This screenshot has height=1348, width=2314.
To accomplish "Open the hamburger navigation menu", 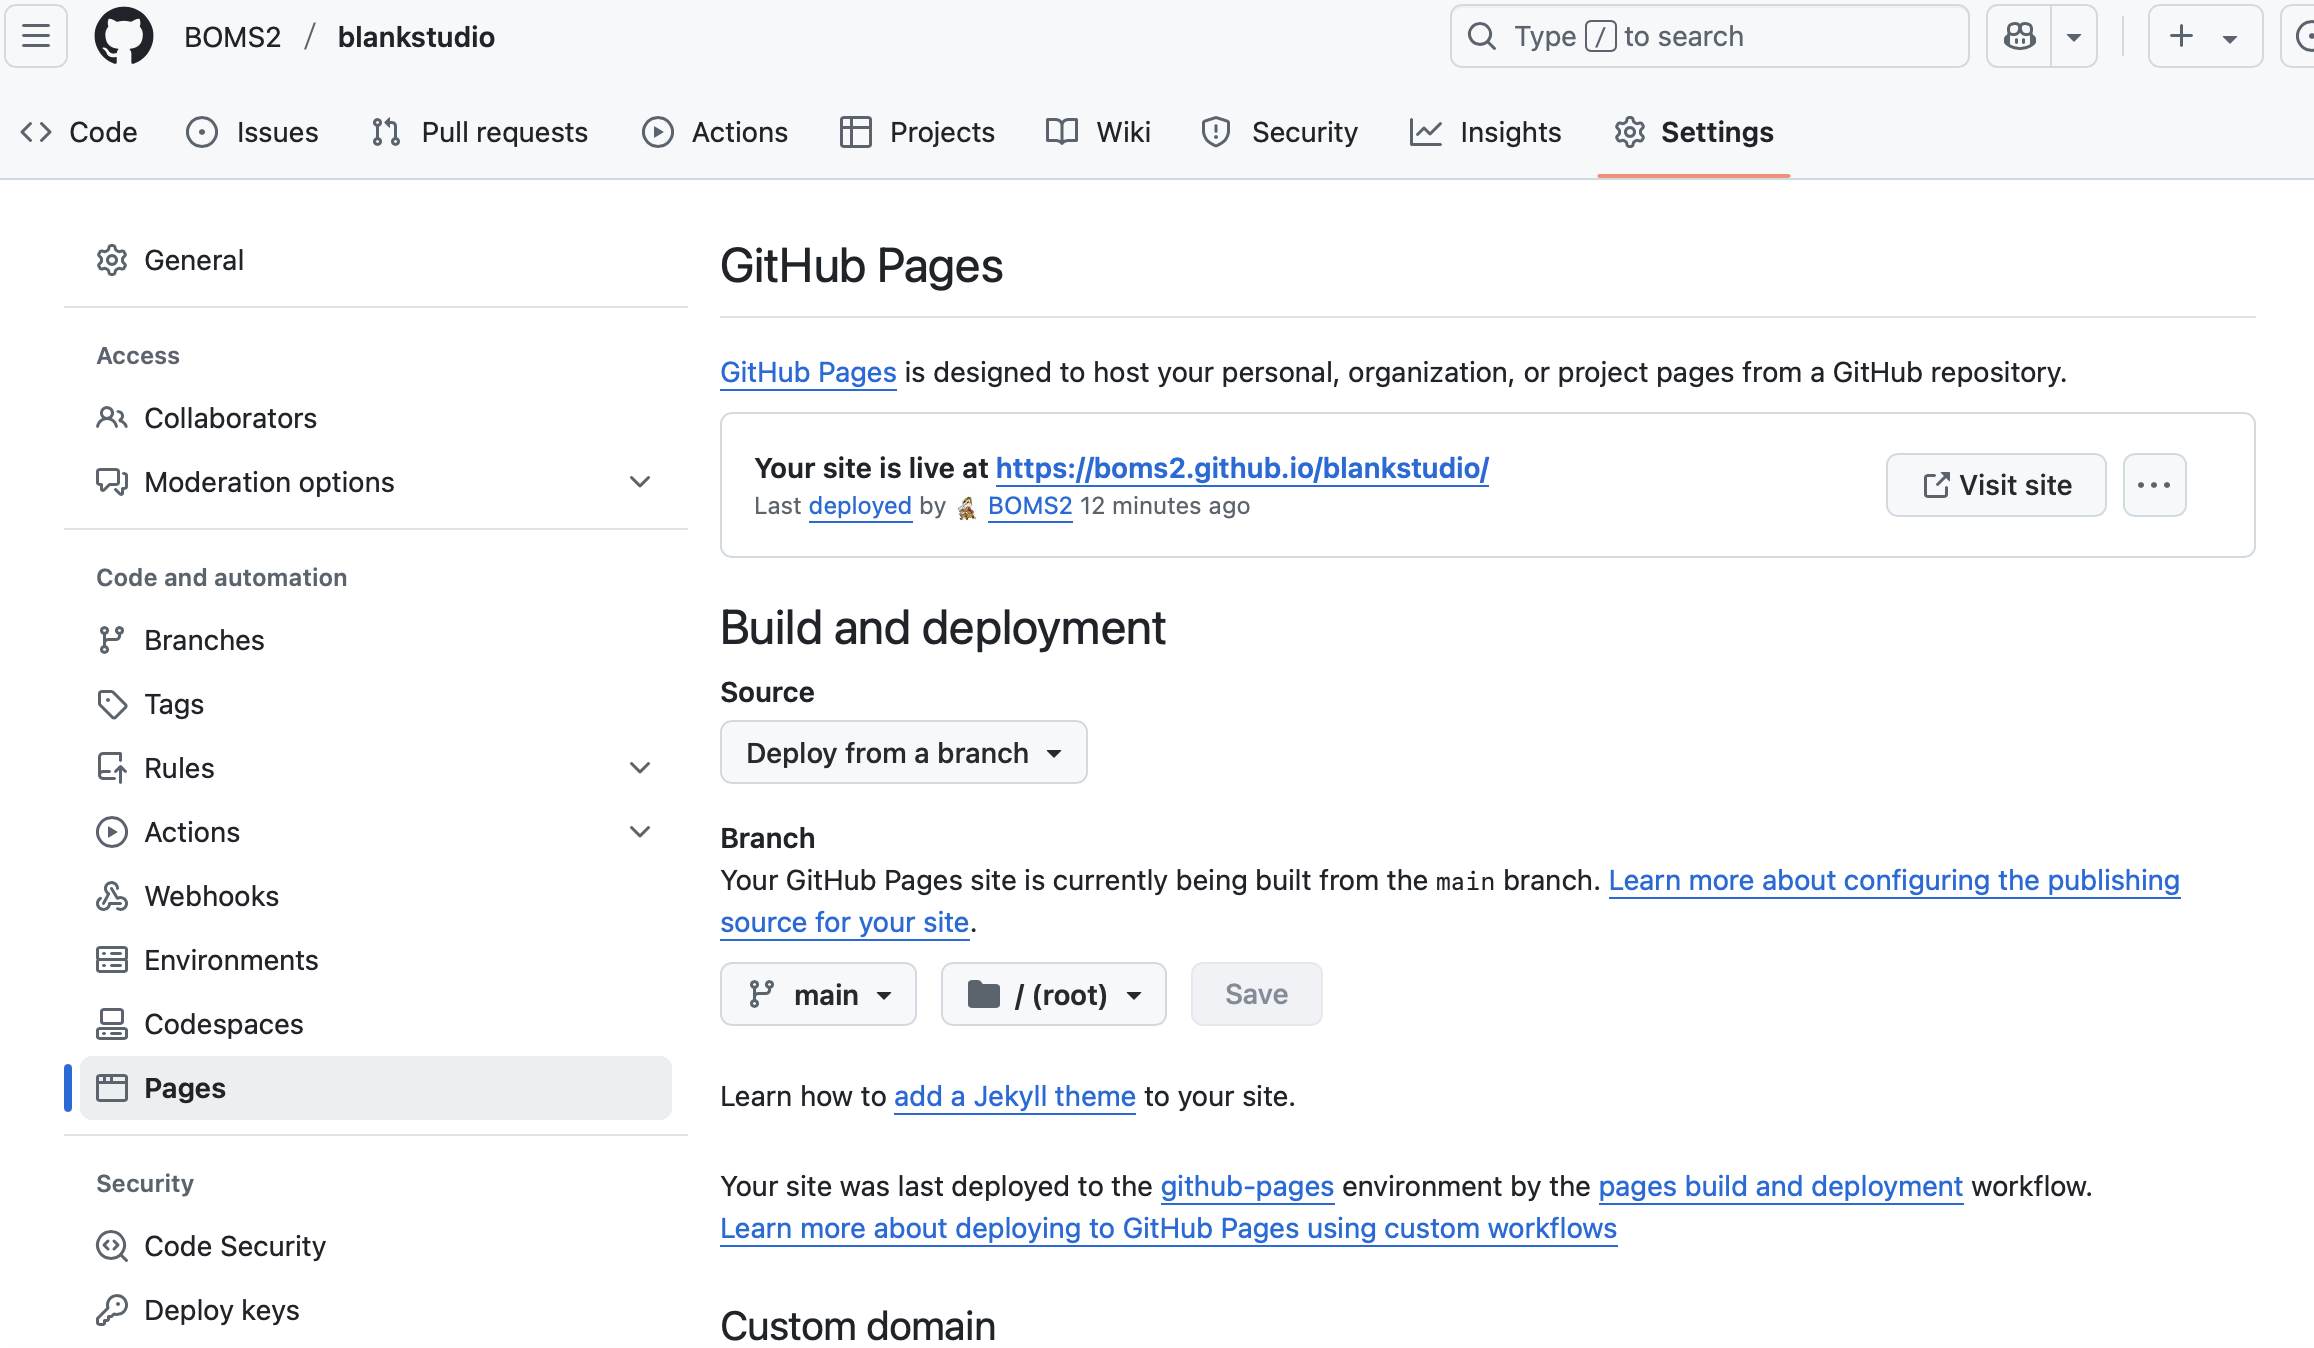I will tap(36, 36).
